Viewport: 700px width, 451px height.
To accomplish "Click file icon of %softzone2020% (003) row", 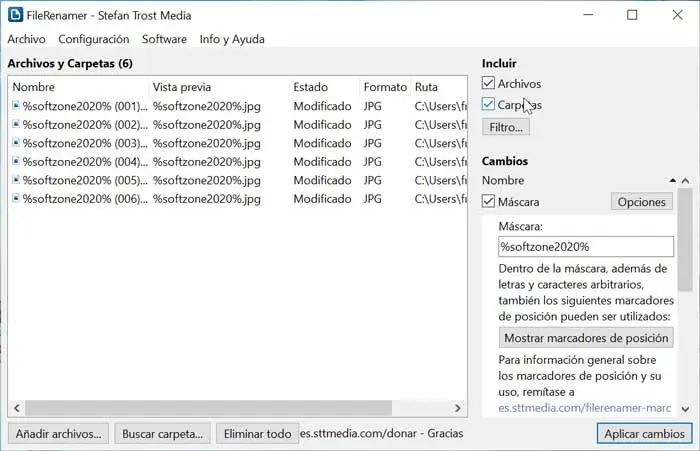I will (x=16, y=143).
